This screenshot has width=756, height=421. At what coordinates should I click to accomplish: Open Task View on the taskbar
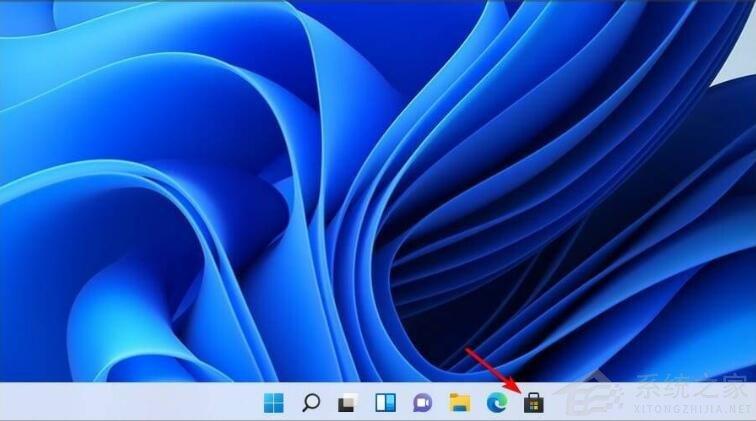[x=348, y=403]
